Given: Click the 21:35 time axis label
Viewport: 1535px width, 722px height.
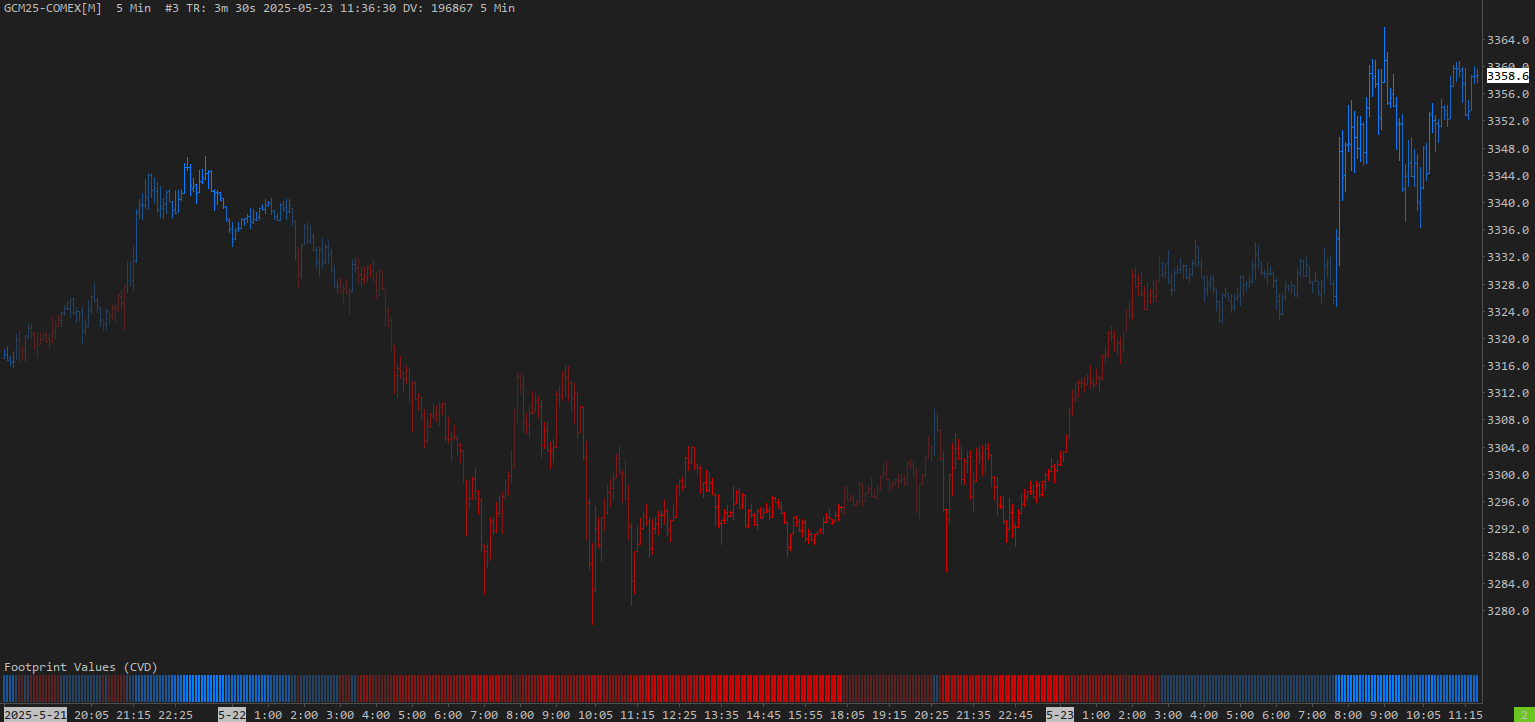Looking at the screenshot, I should 973,715.
